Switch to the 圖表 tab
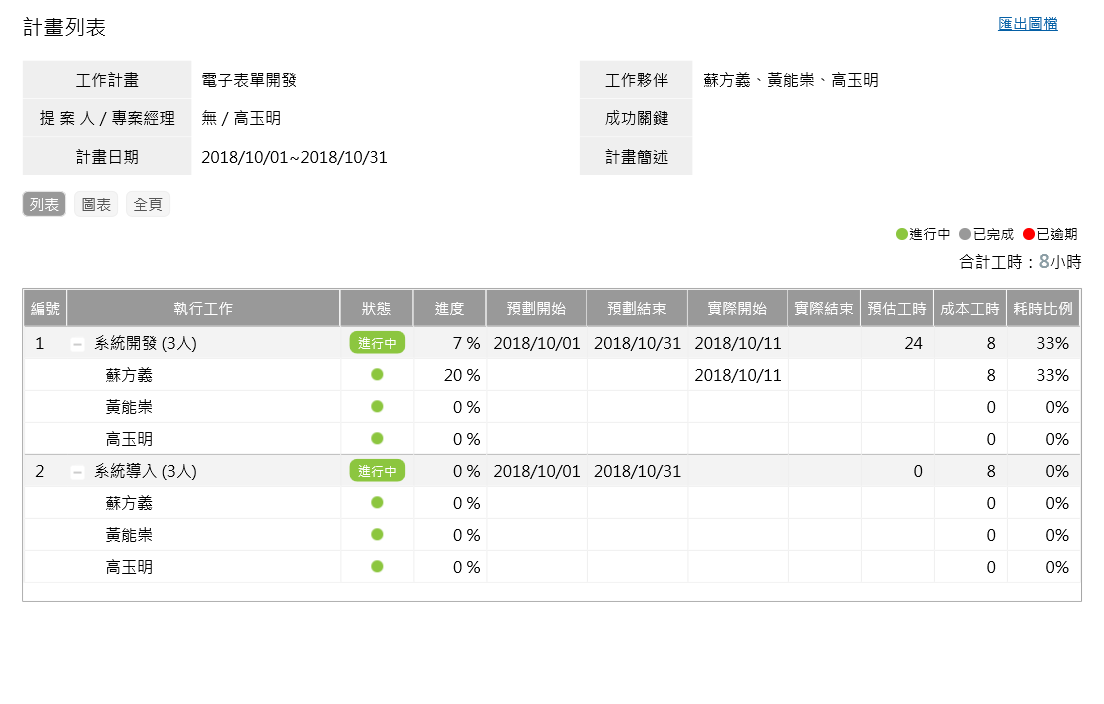The width and height of the screenshot is (1104, 704). (x=96, y=205)
